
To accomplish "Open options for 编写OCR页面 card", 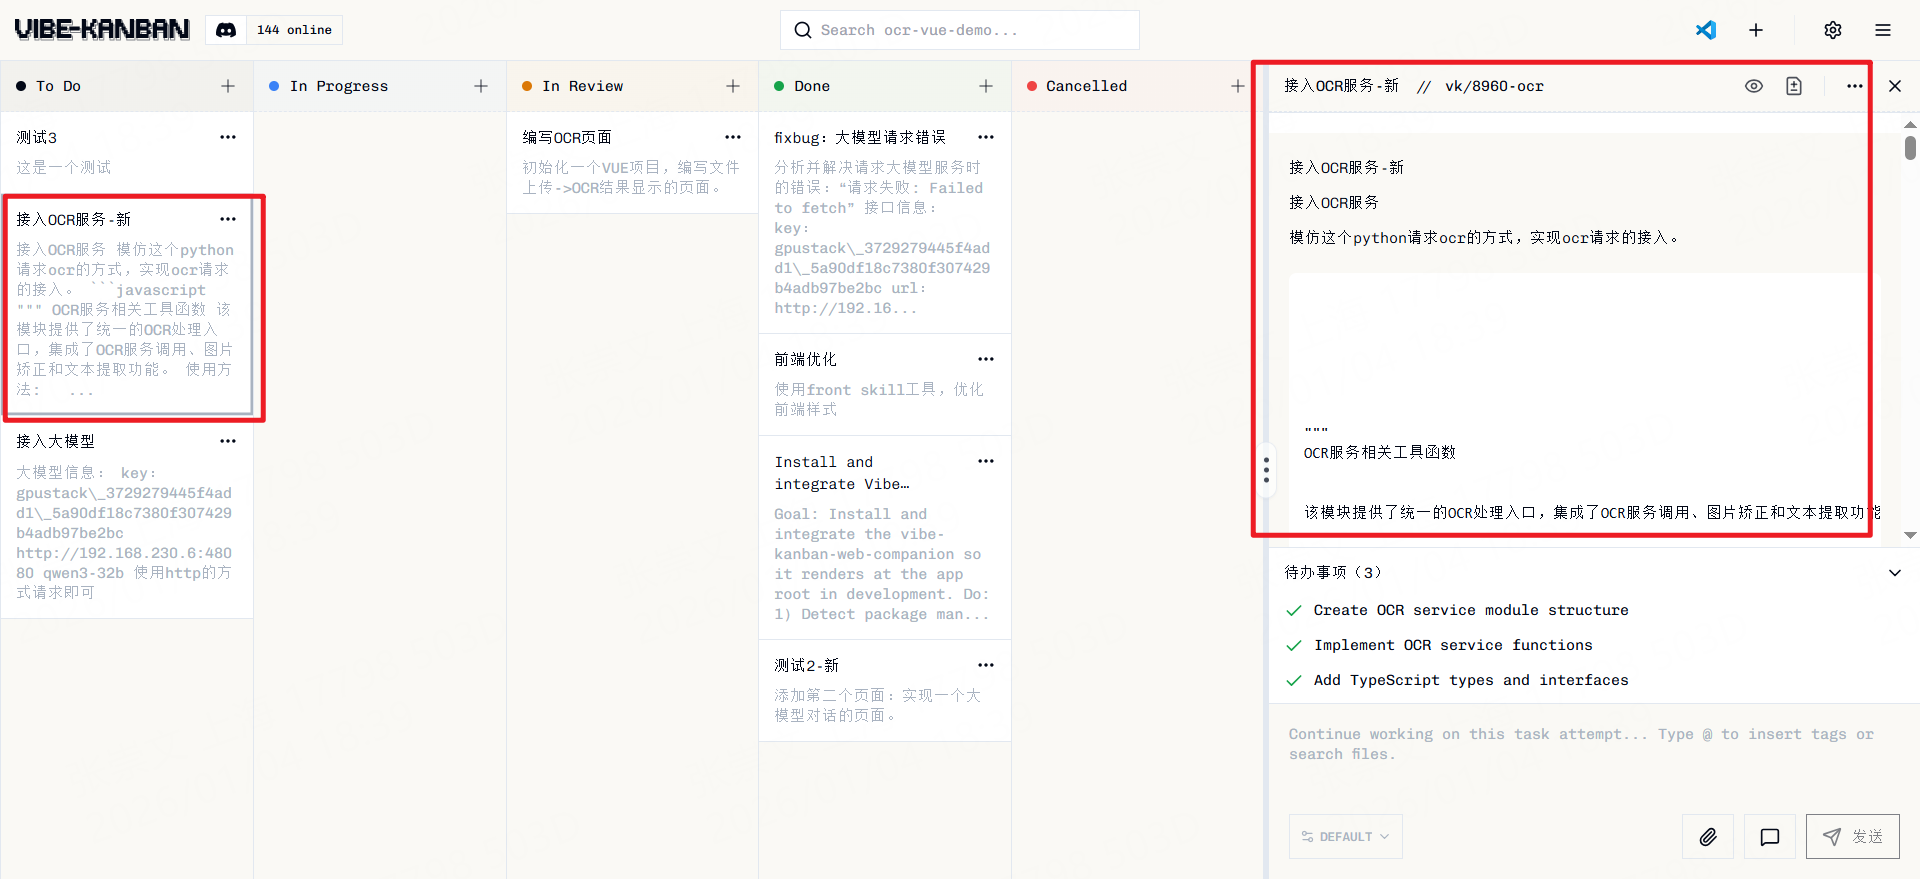I will [x=733, y=137].
